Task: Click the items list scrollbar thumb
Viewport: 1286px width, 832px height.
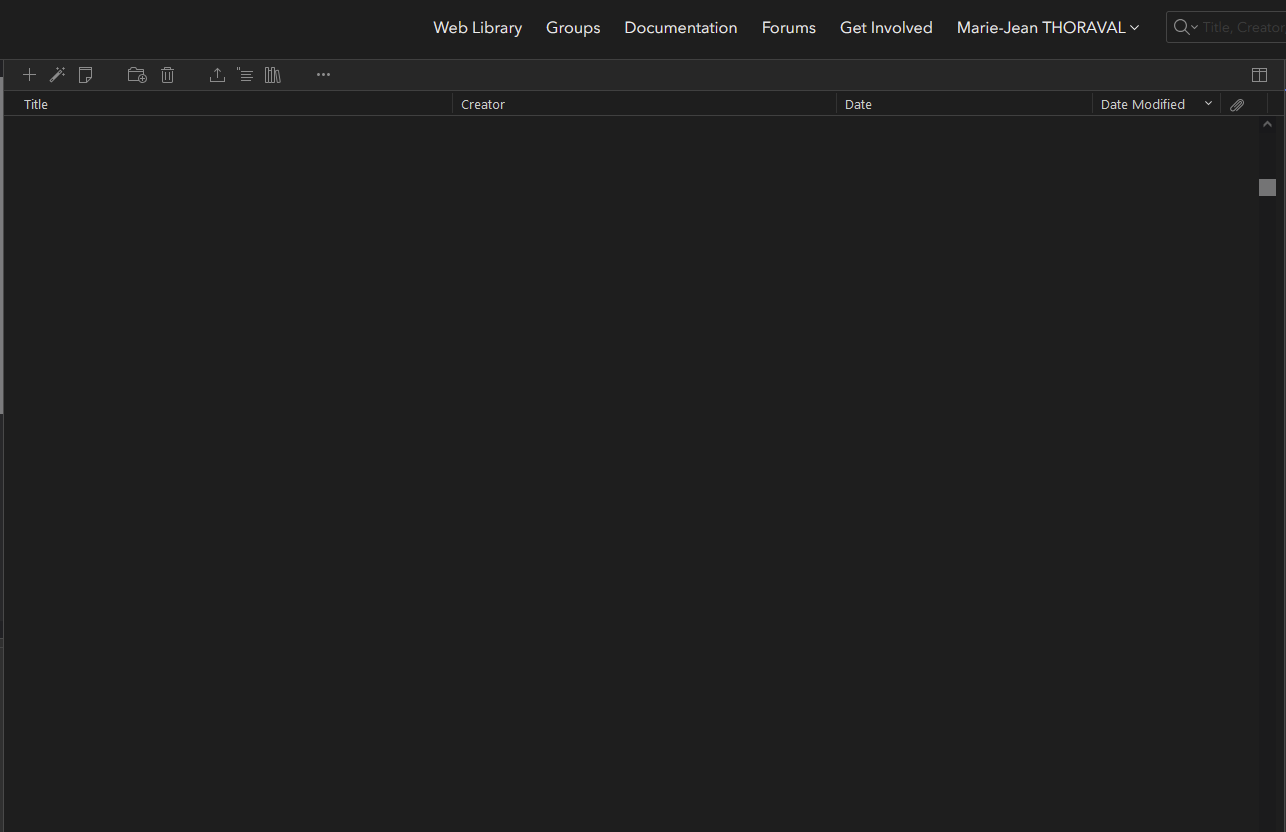Action: point(1267,187)
